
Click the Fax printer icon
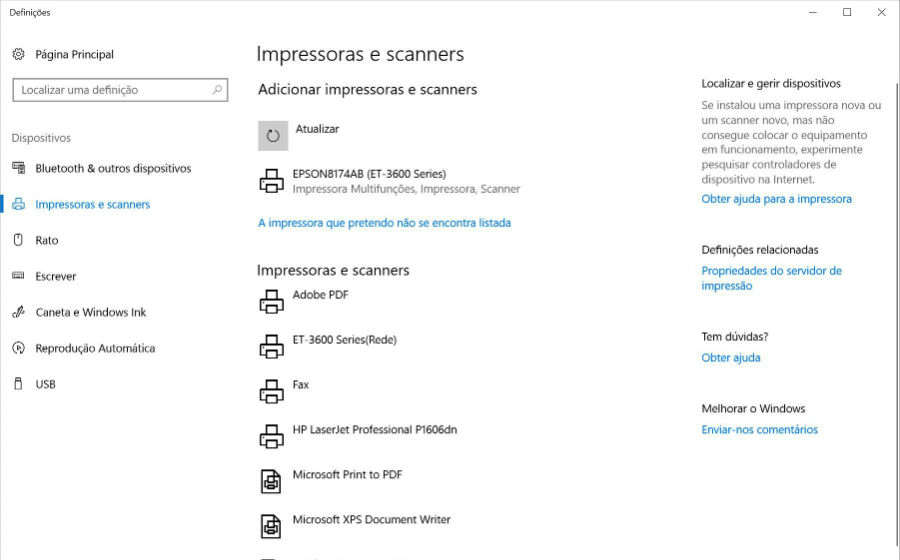[x=271, y=391]
